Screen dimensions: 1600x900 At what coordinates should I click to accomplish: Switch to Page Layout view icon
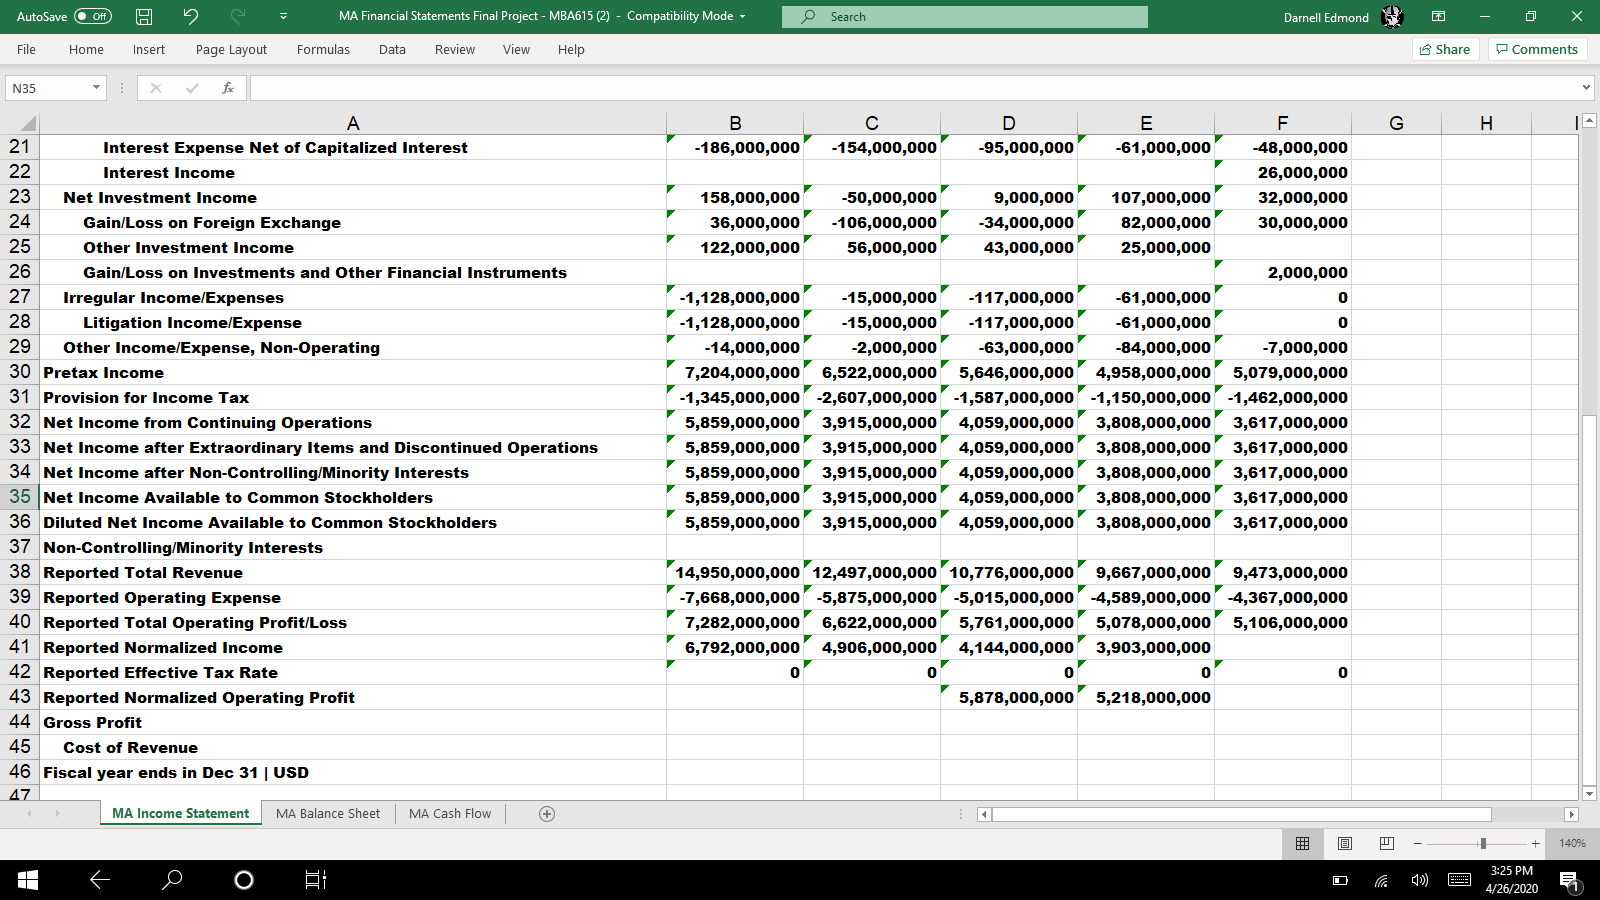[1344, 843]
